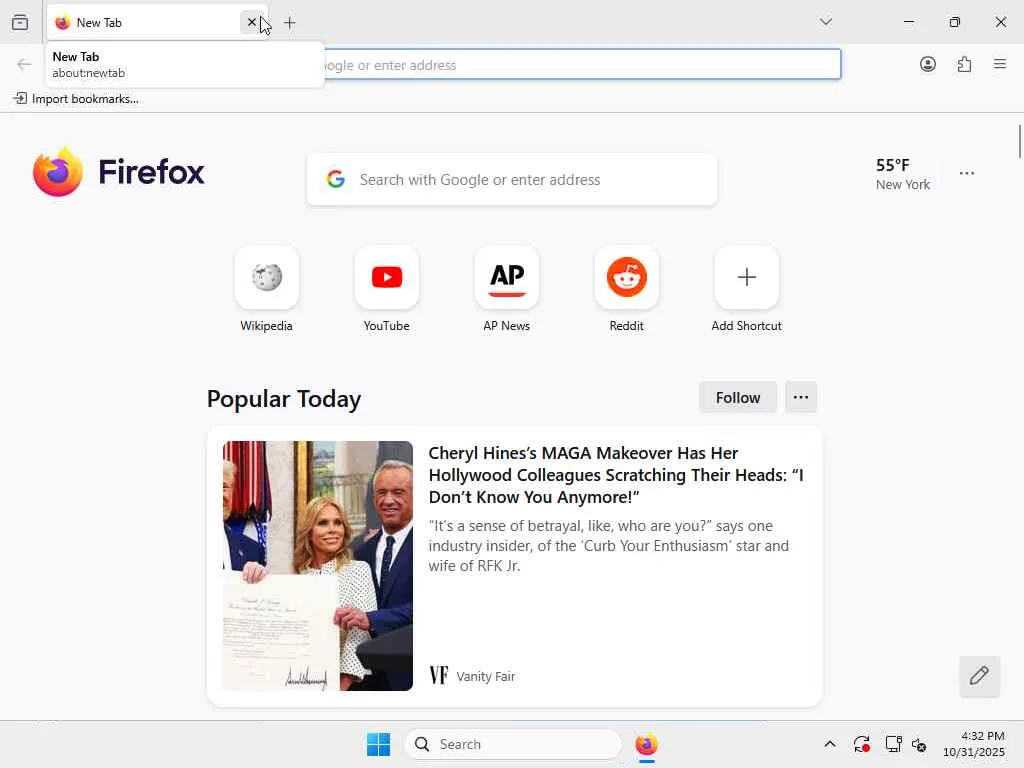
Task: Click Firefox icon in the taskbar
Action: point(647,744)
